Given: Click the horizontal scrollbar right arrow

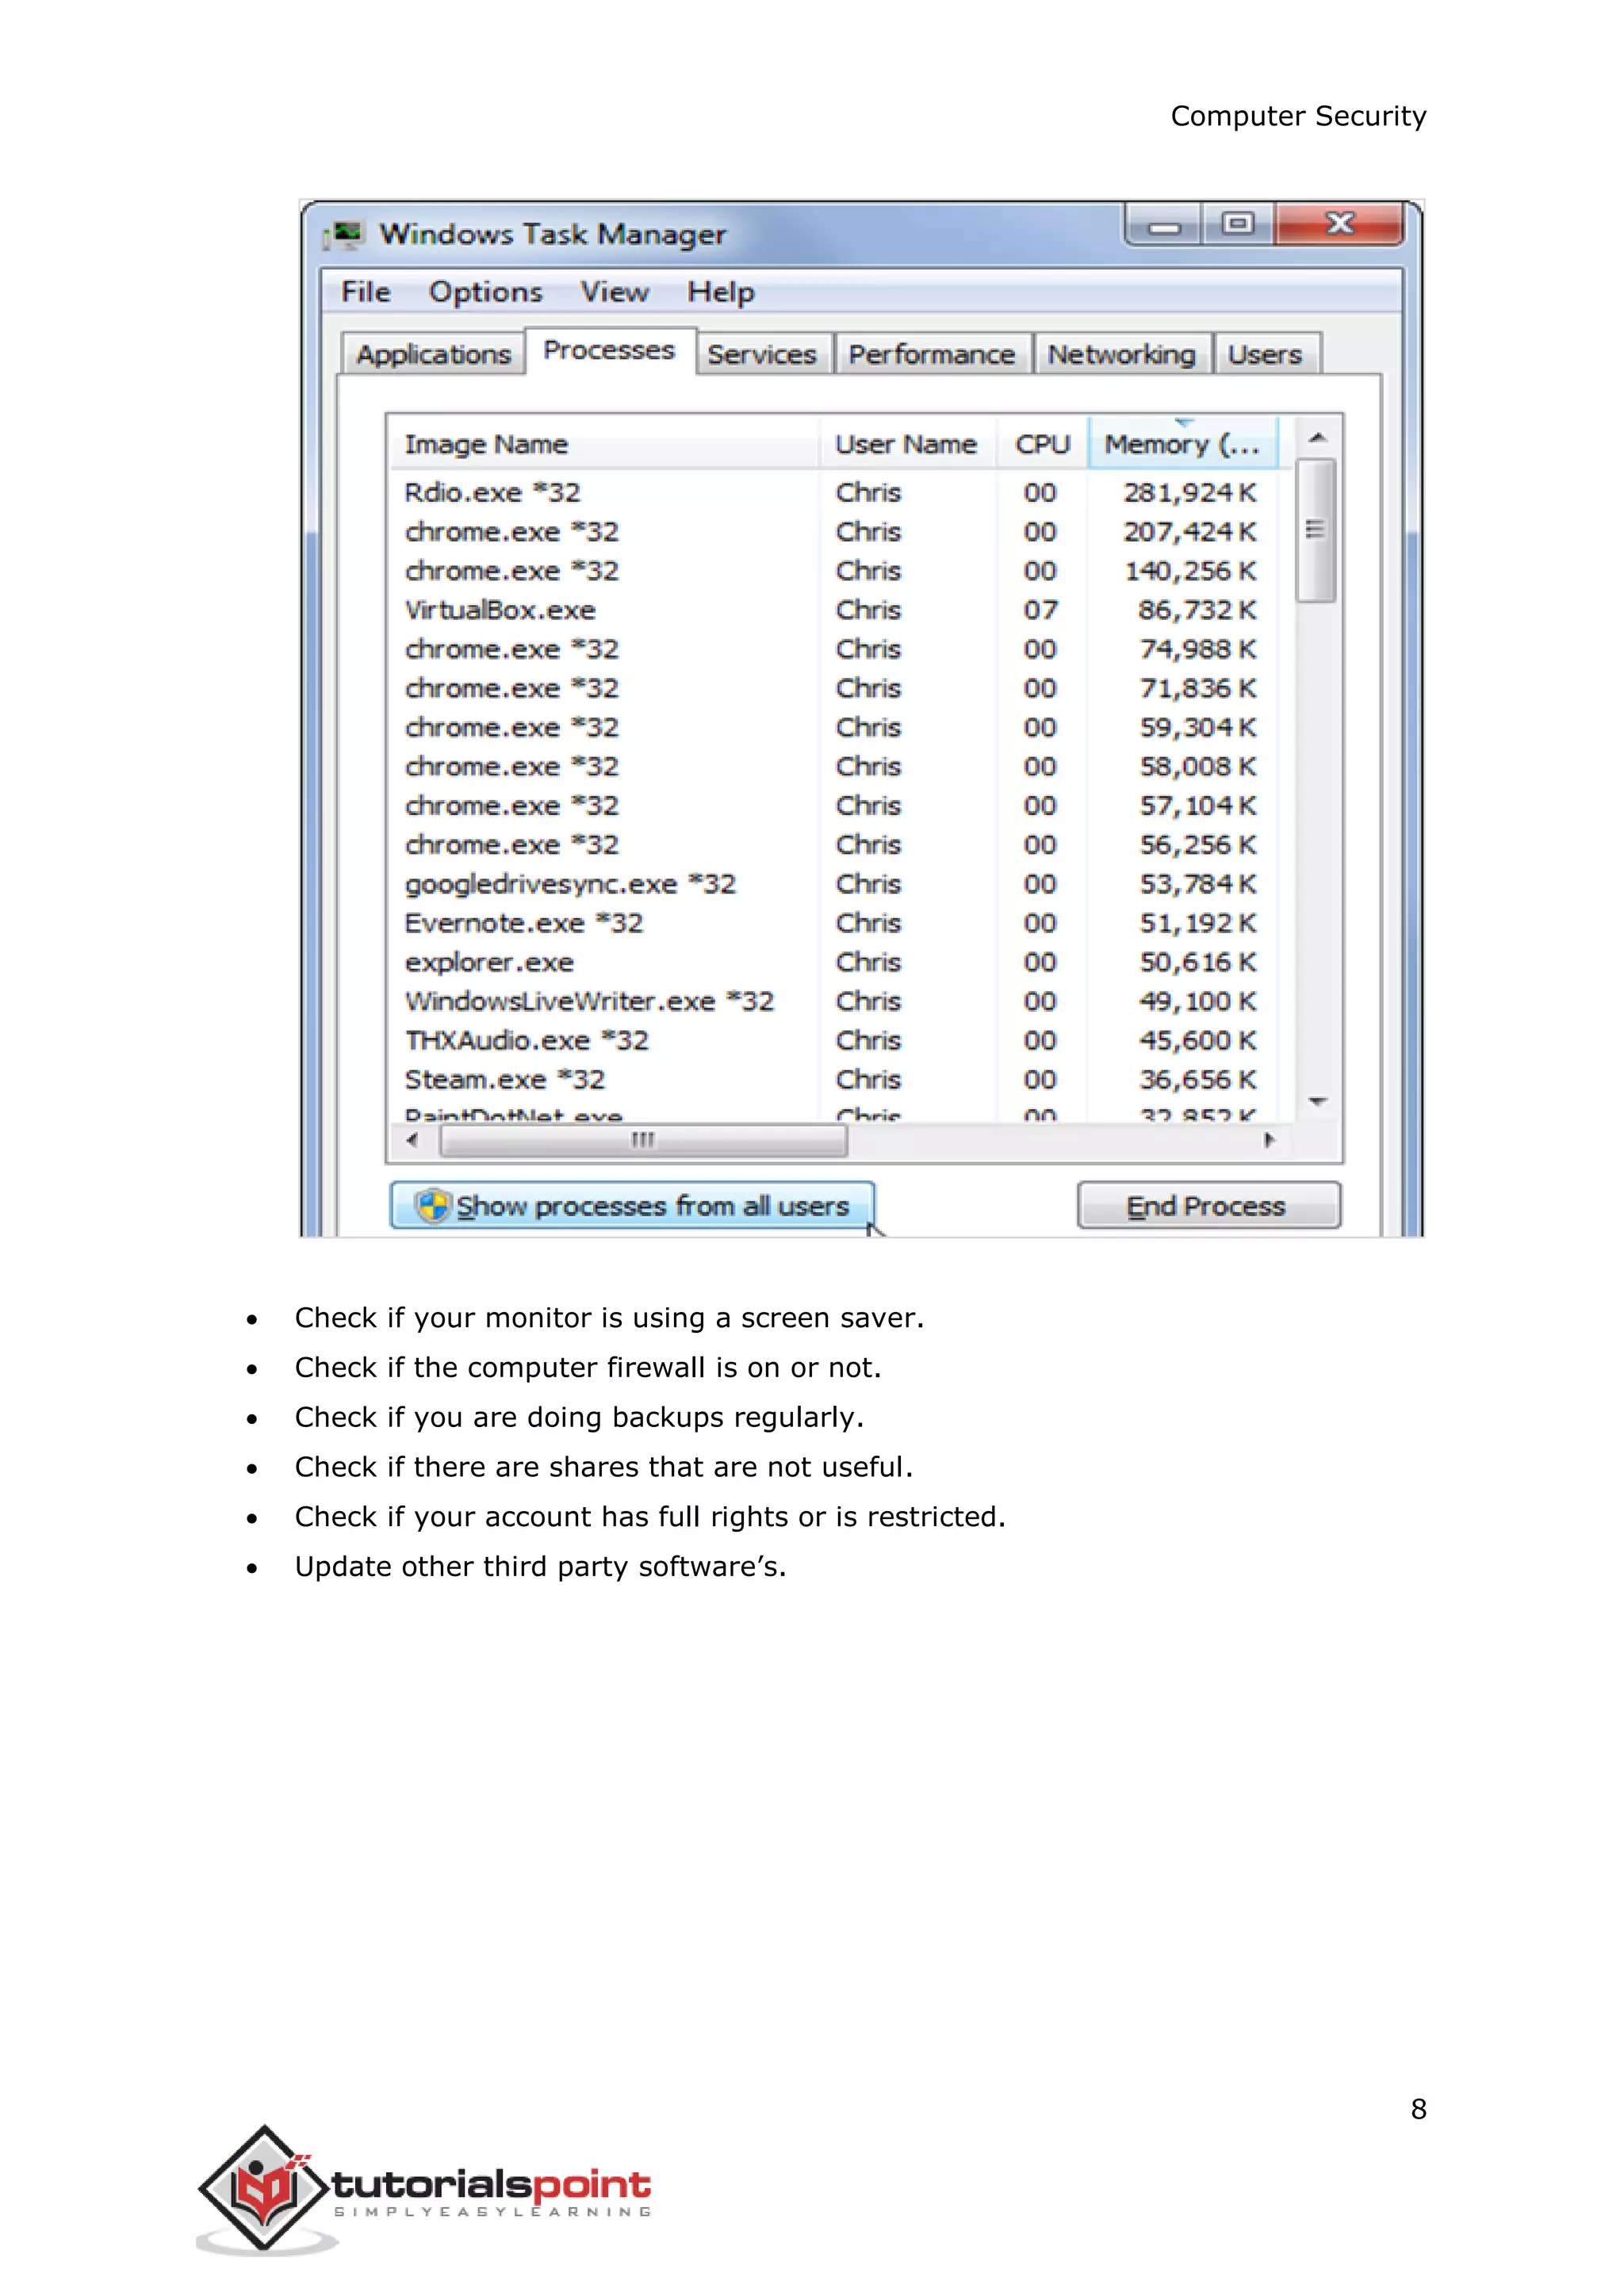Looking at the screenshot, I should (x=1270, y=1140).
